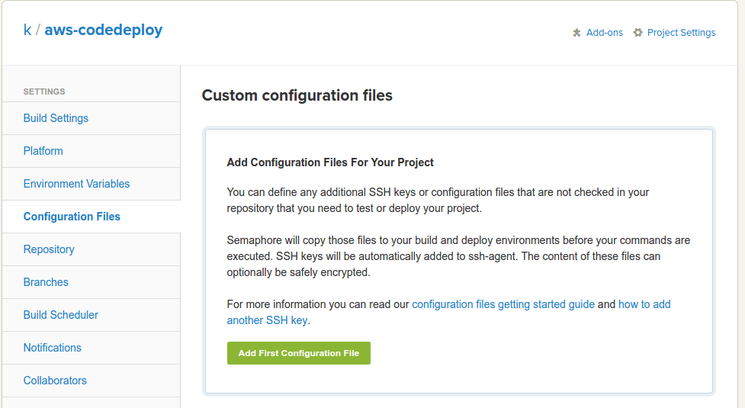Click the Project Settings gear icon

tap(638, 33)
